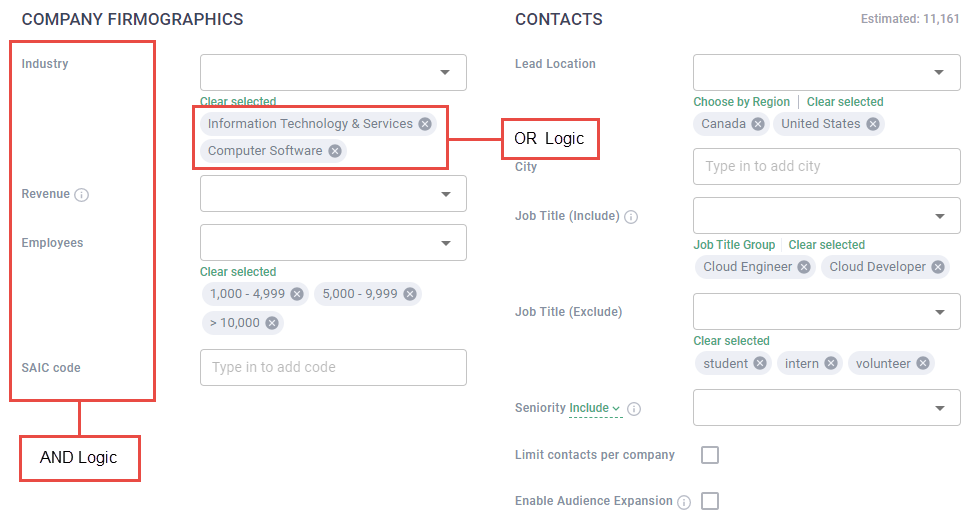
Task: Check the Enable Audience Expansion box
Action: pyautogui.click(x=710, y=501)
